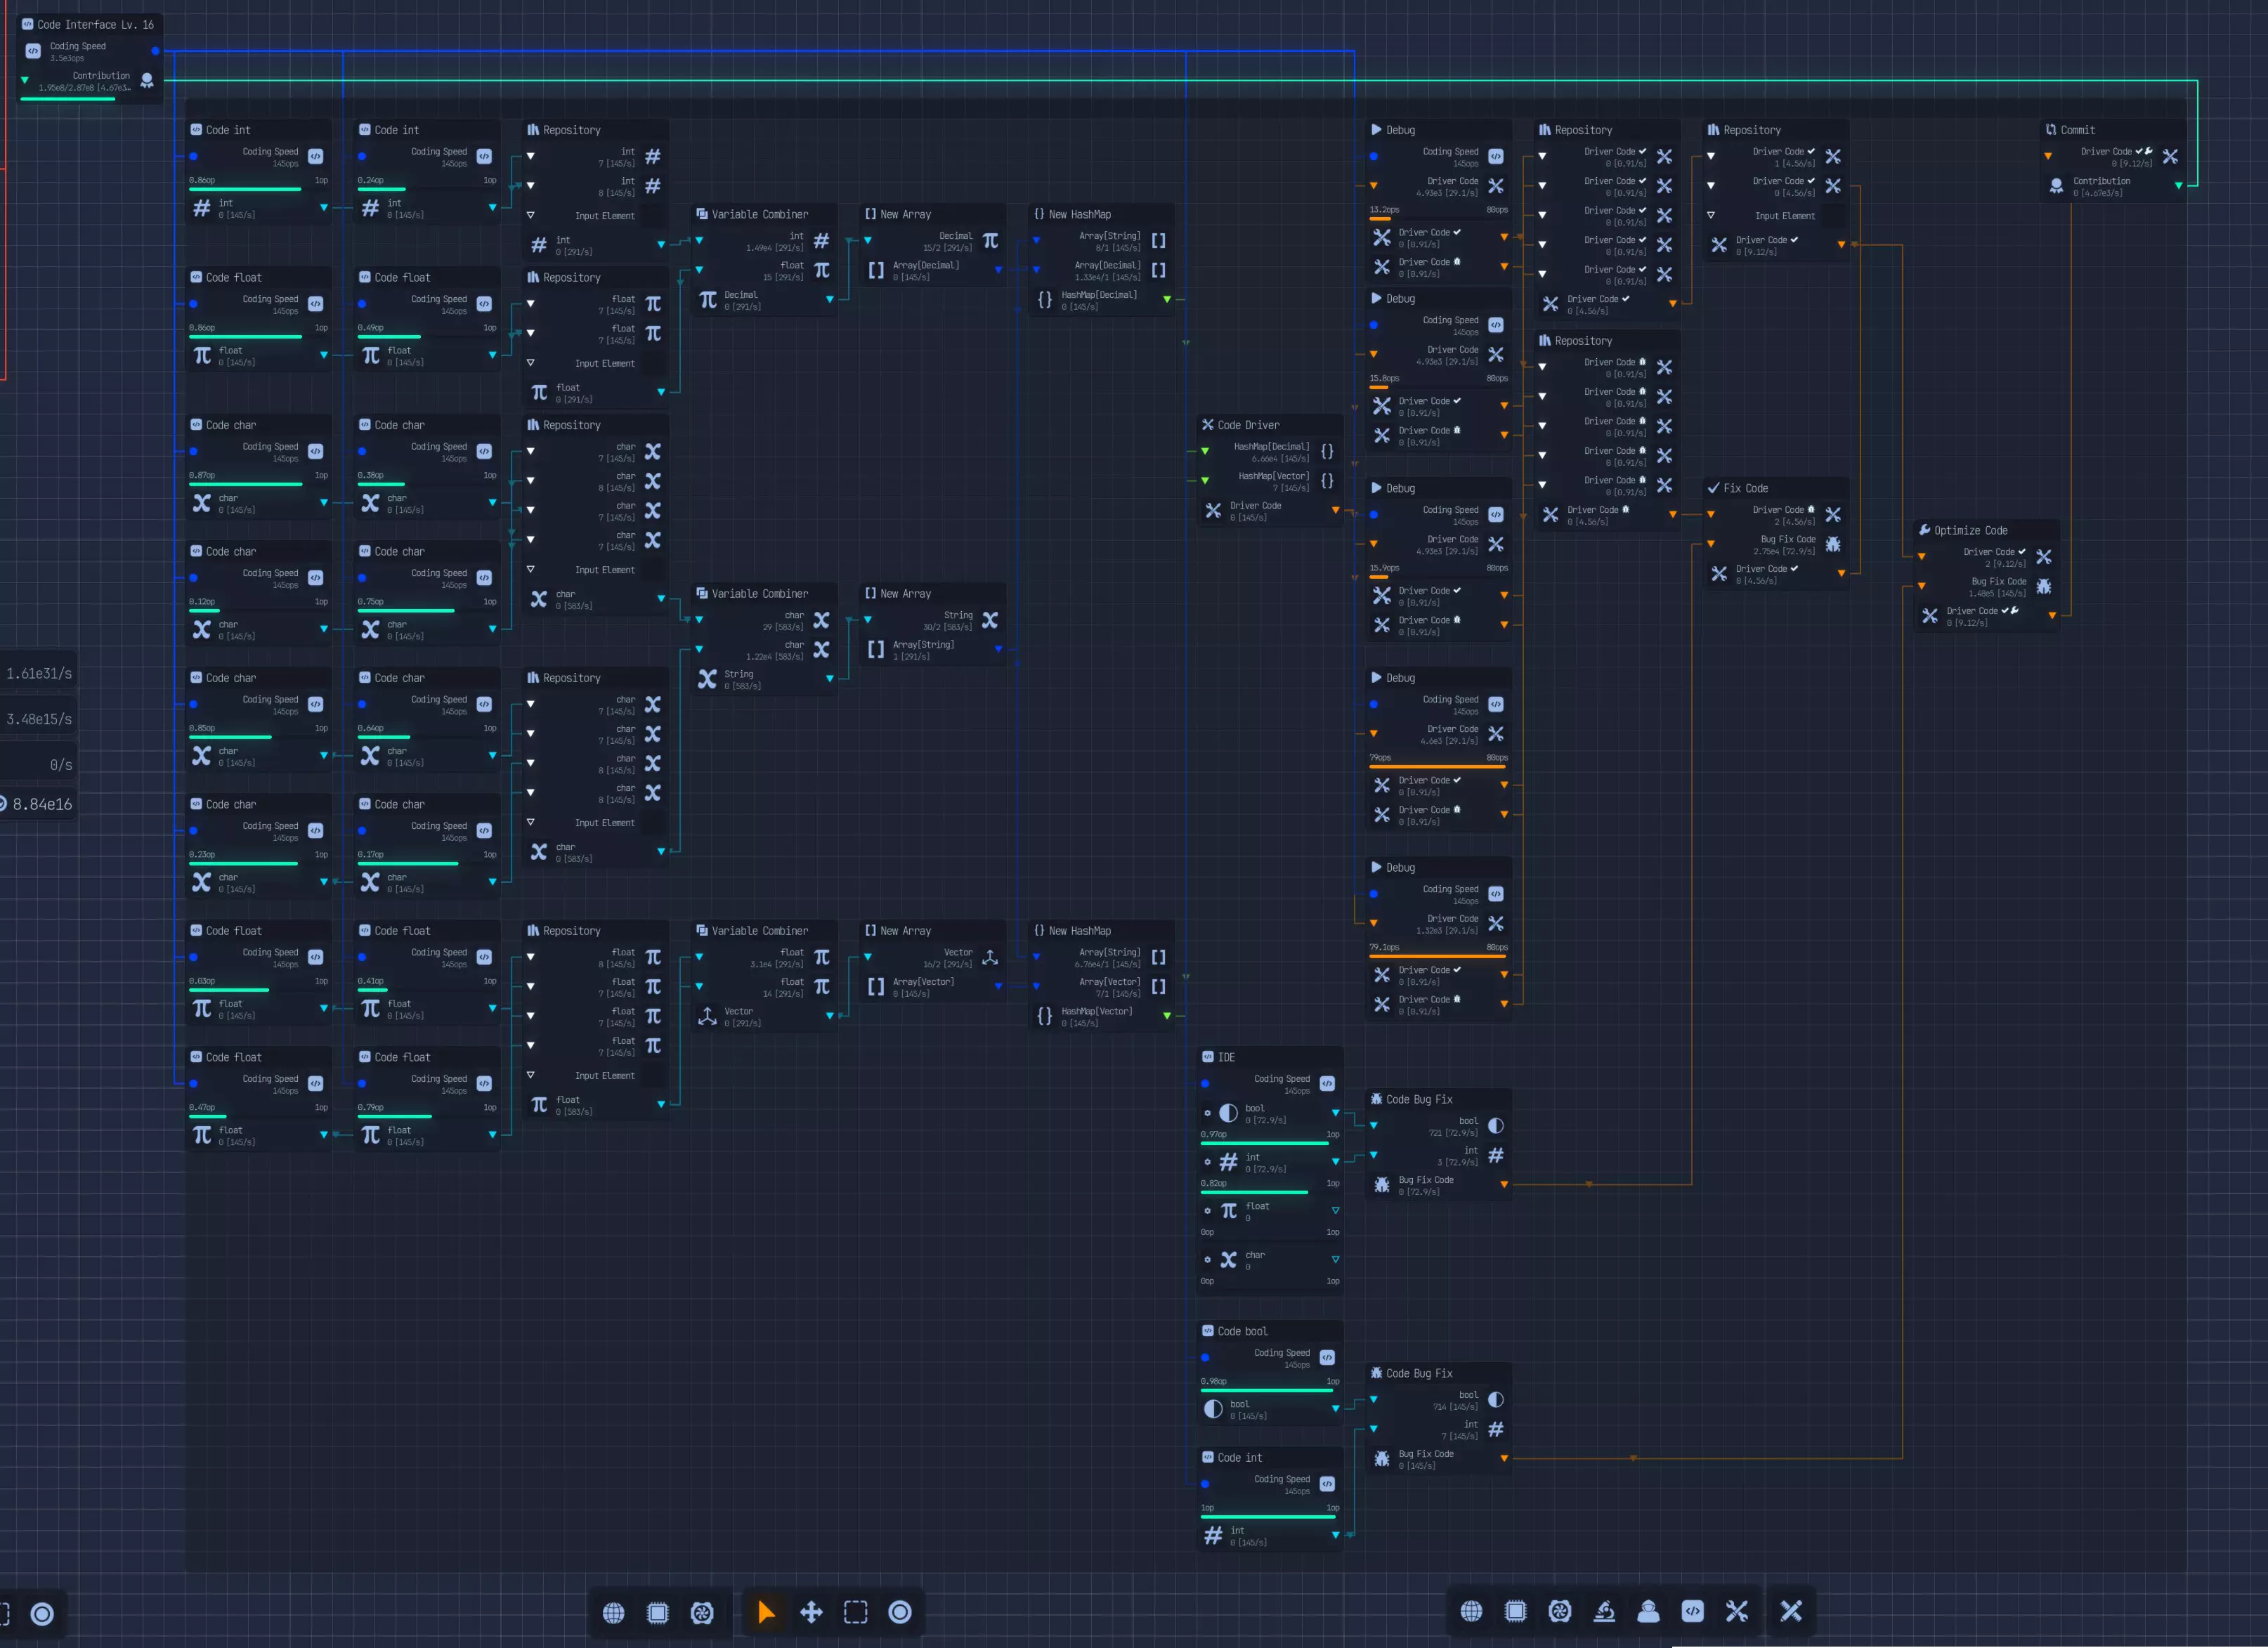Click the microscope research icon in toolbar
Screen dimensions: 2268x1648
tap(1604, 1611)
